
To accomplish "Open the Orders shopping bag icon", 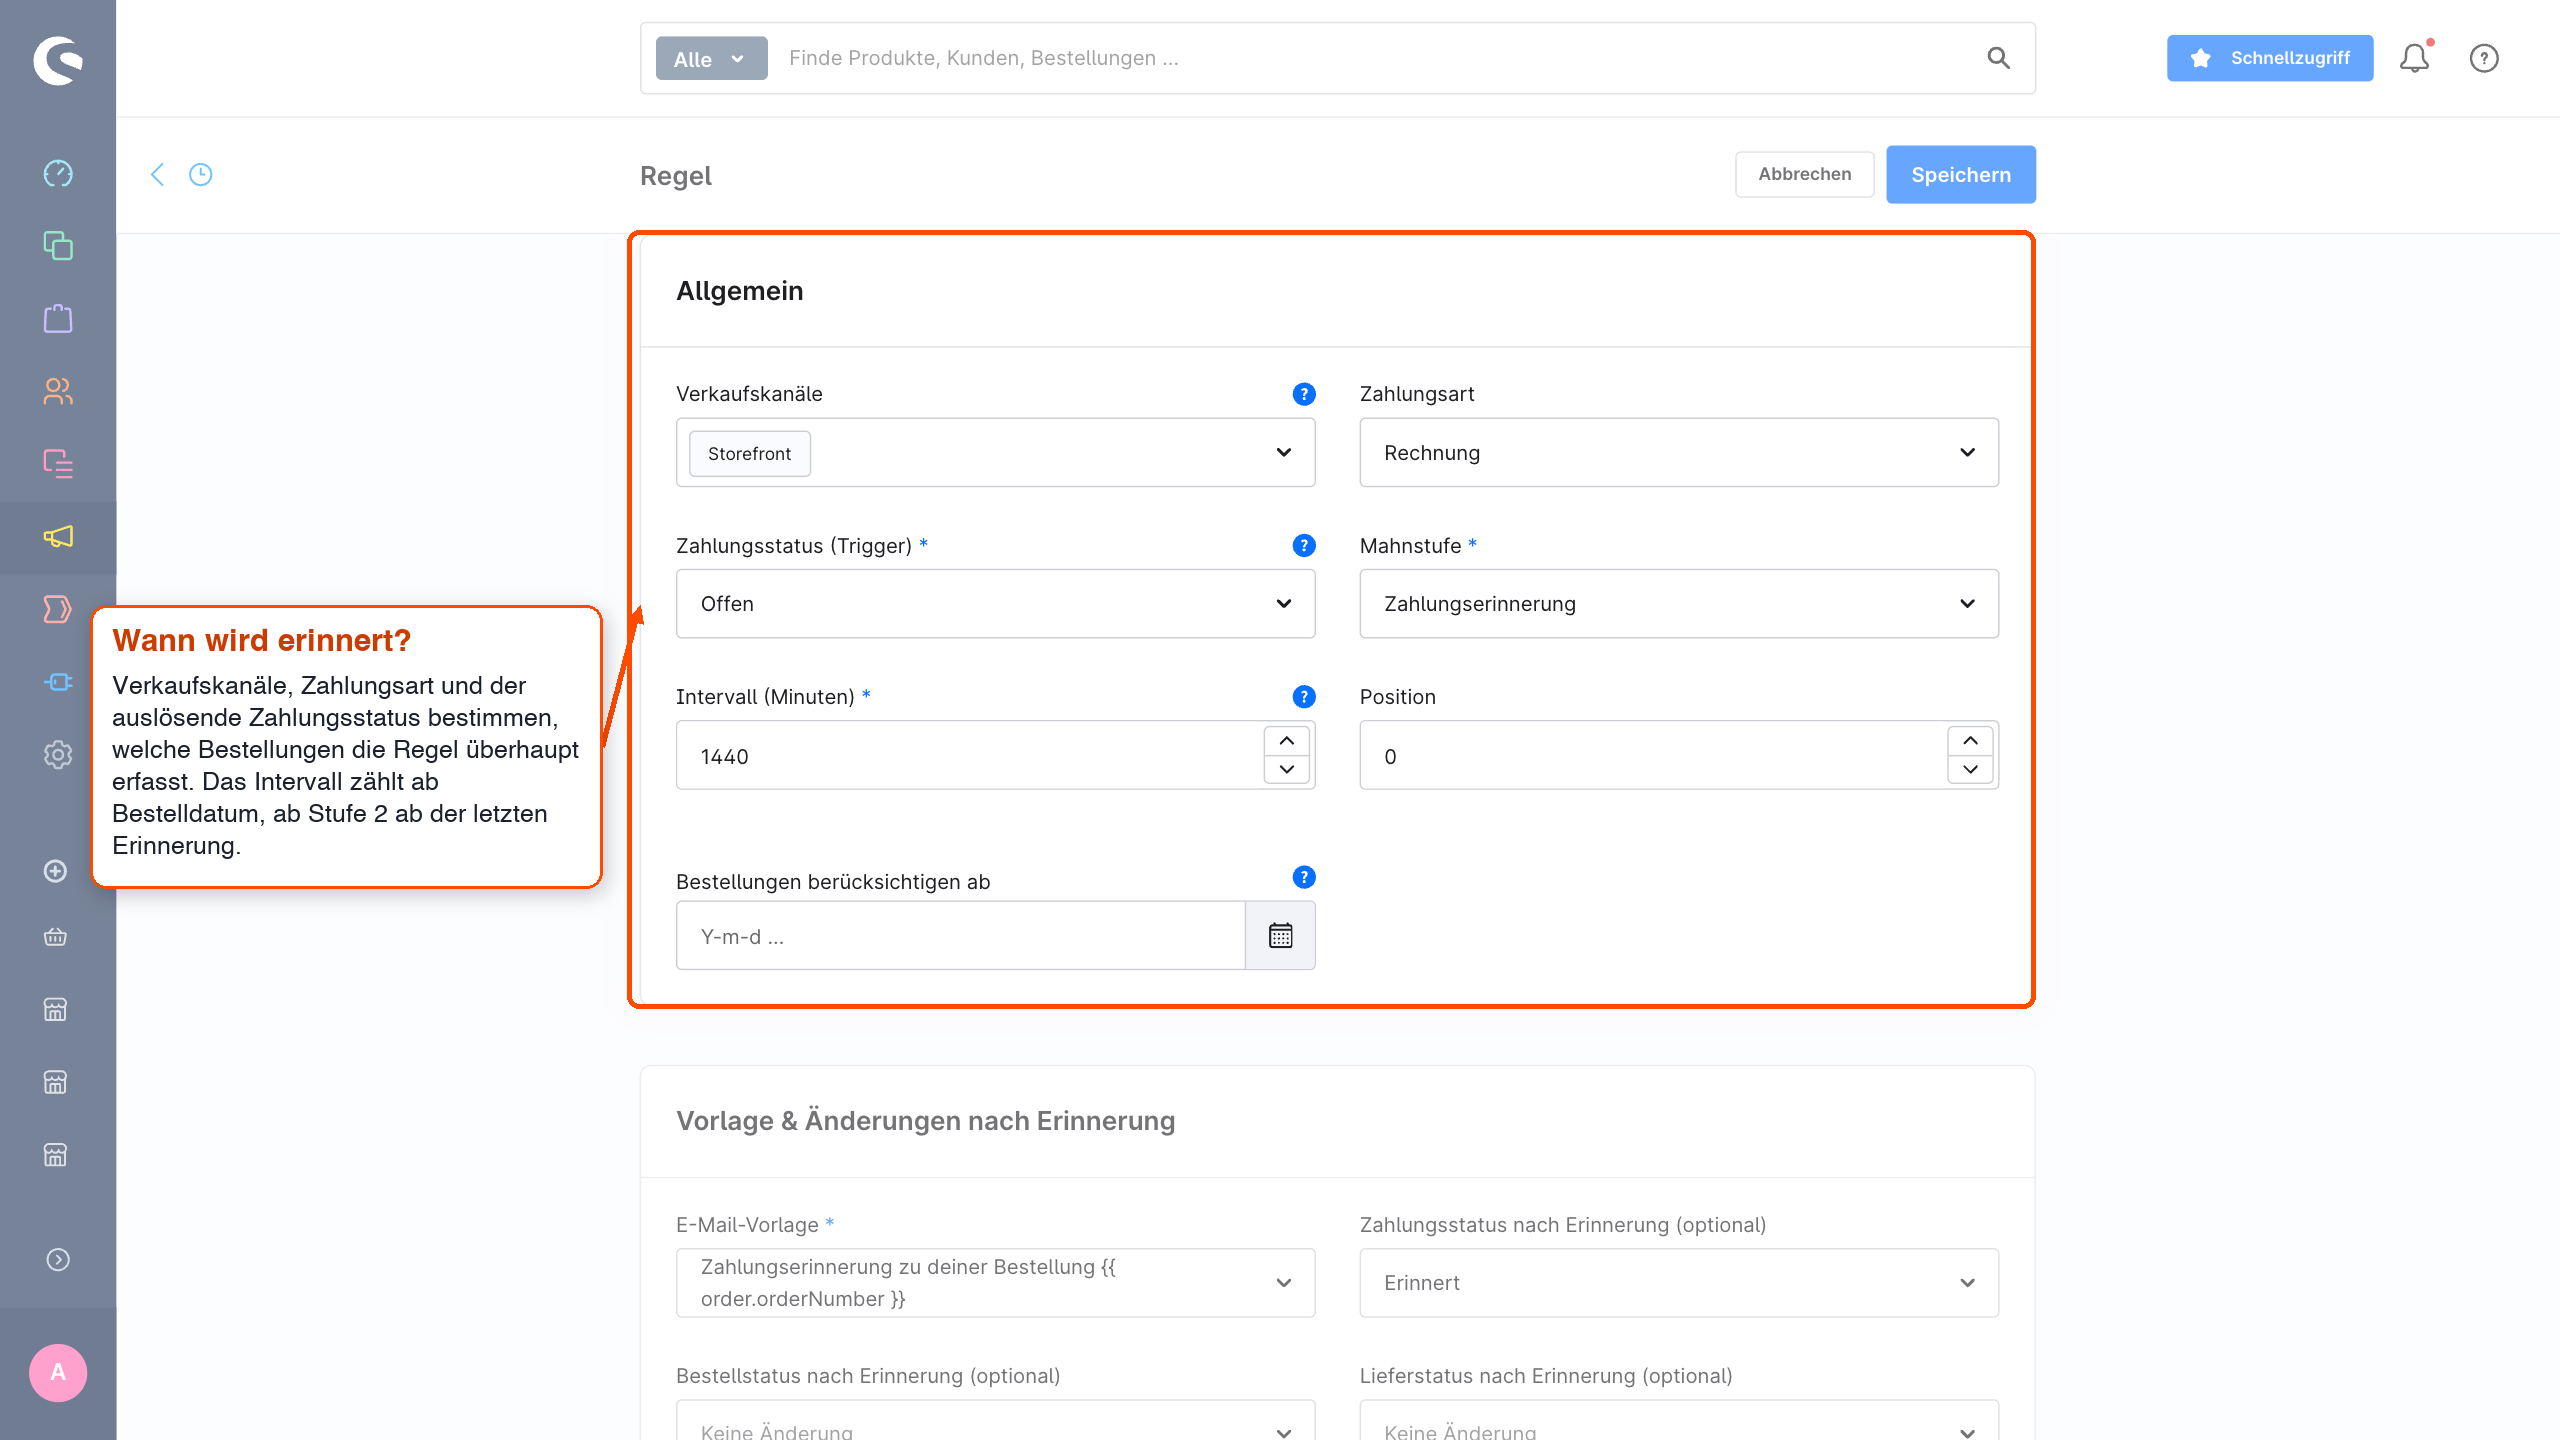I will (58, 319).
